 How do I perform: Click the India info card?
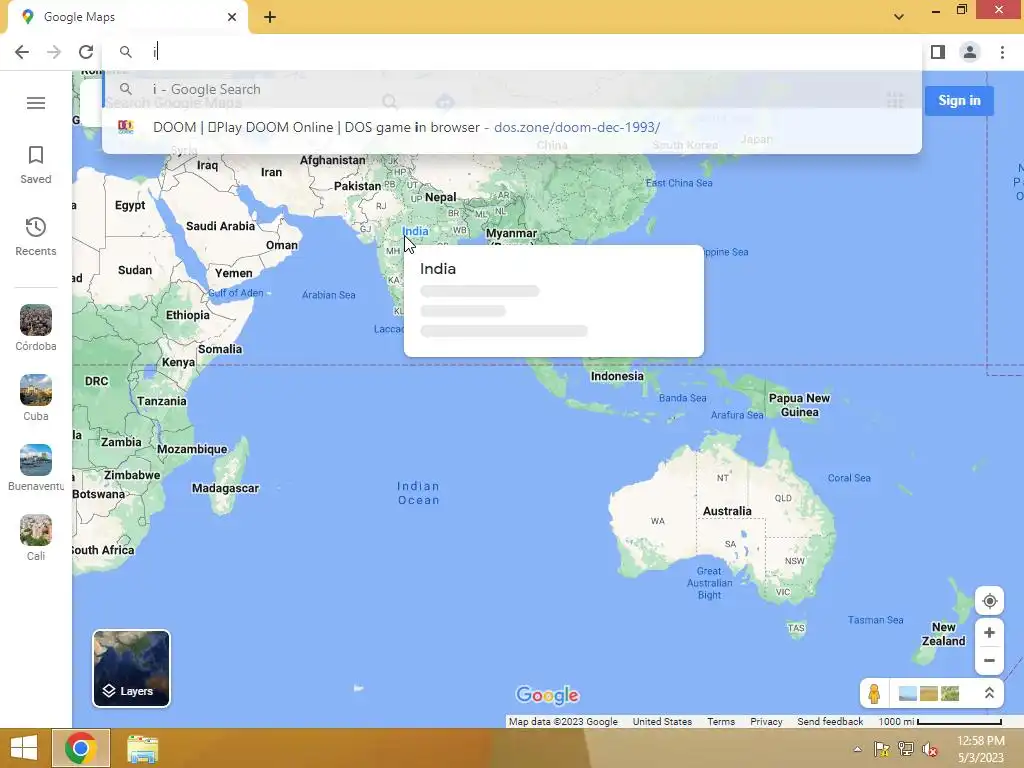coord(554,301)
